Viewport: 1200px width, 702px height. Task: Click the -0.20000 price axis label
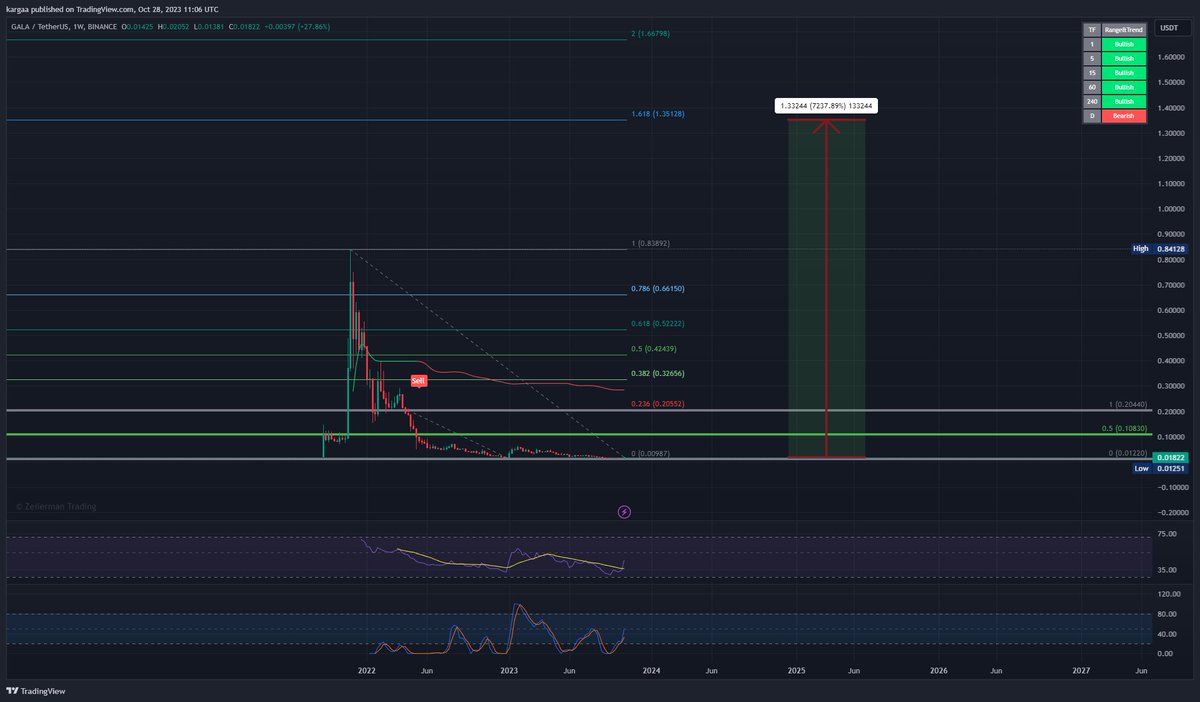coord(1171,513)
